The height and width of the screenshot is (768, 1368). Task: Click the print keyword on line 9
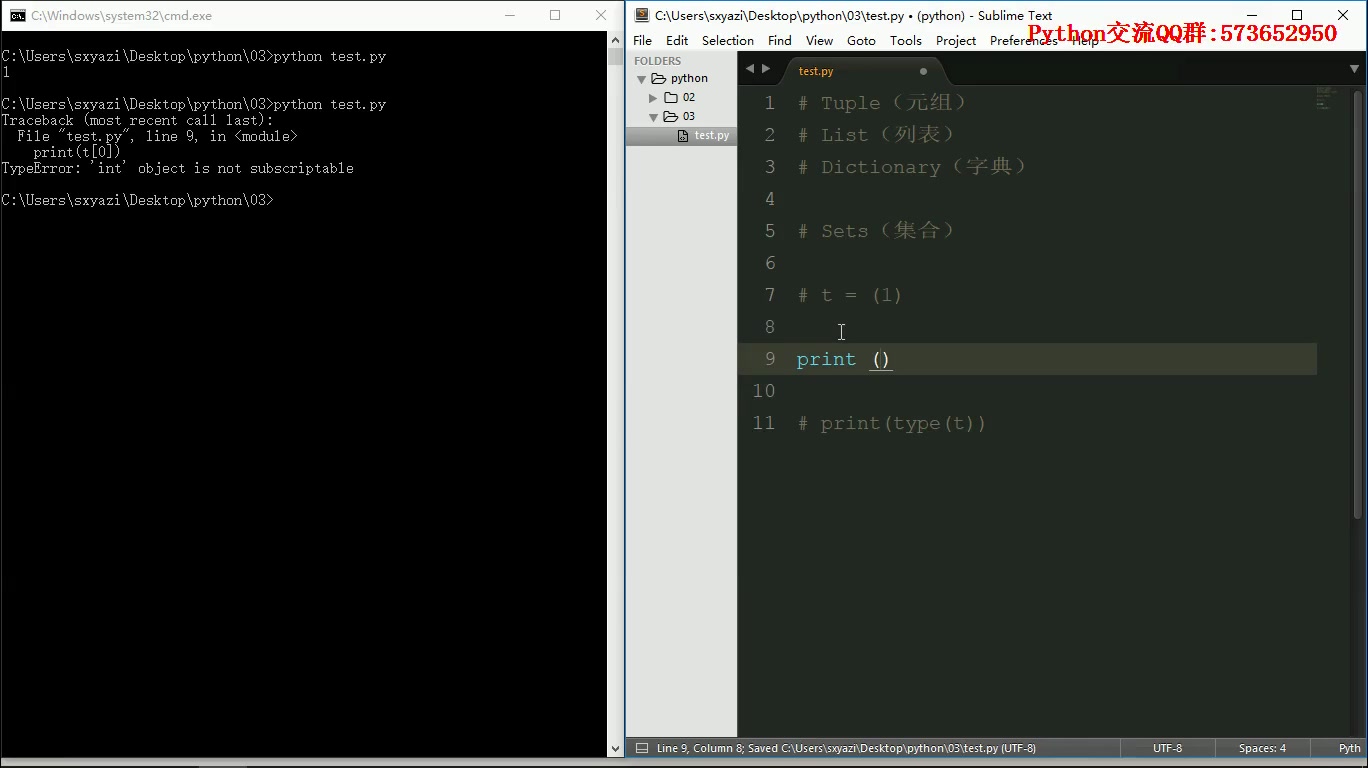826,359
